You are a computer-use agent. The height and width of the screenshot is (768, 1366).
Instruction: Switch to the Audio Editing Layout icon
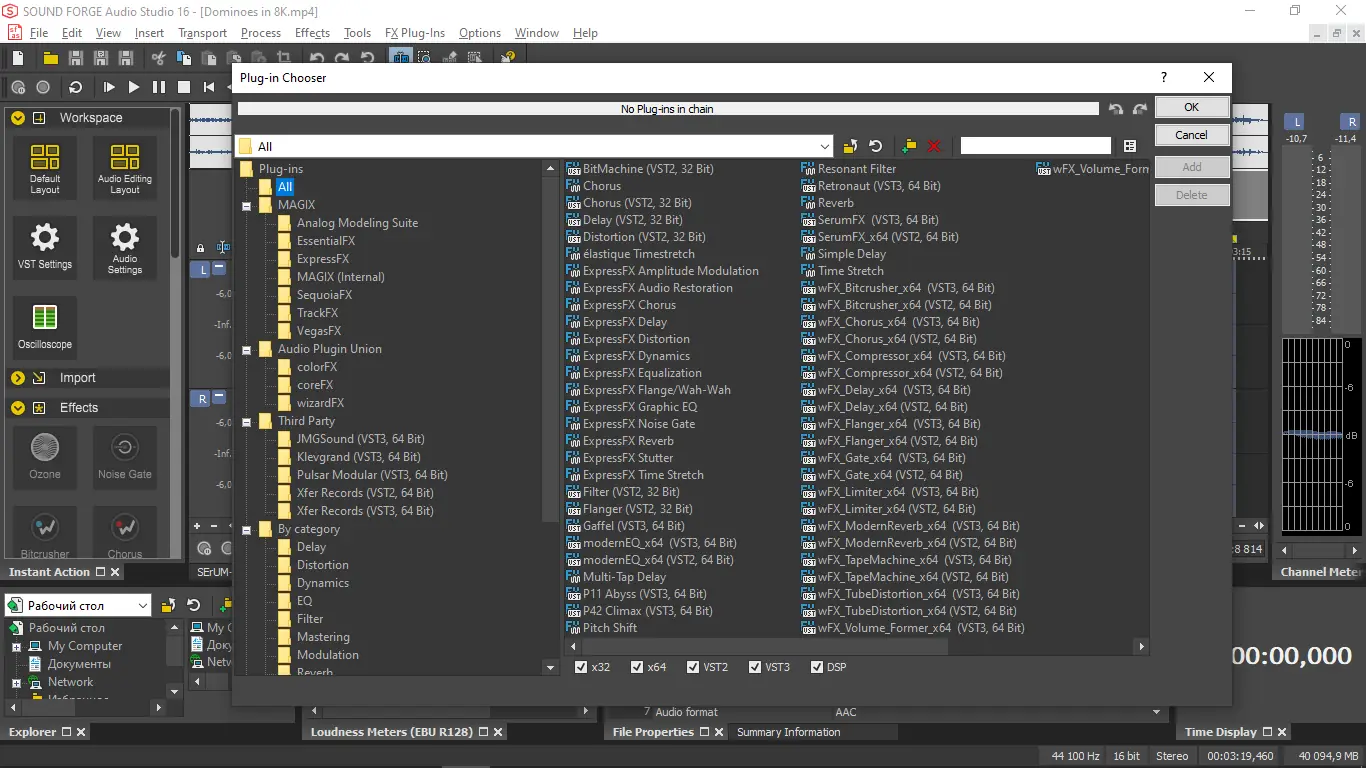tap(125, 168)
